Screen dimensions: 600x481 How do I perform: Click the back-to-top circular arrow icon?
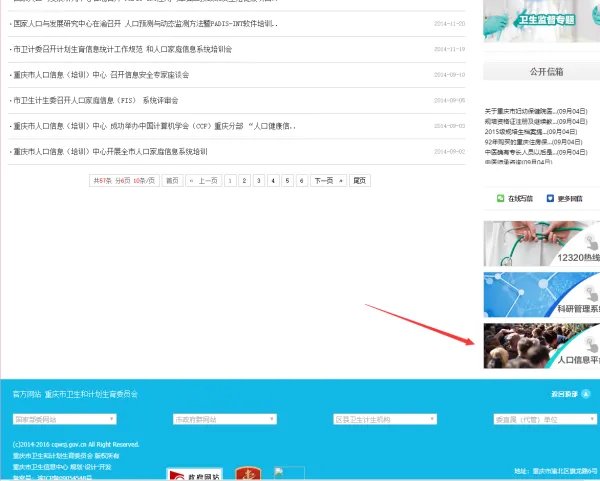pyautogui.click(x=586, y=394)
